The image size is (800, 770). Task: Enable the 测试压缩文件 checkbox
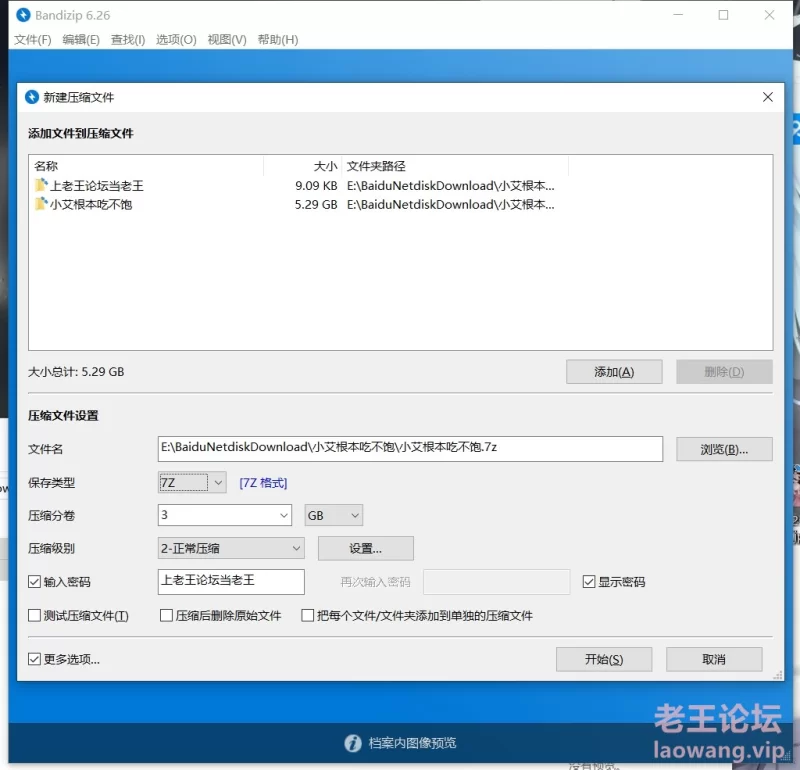pyautogui.click(x=35, y=616)
